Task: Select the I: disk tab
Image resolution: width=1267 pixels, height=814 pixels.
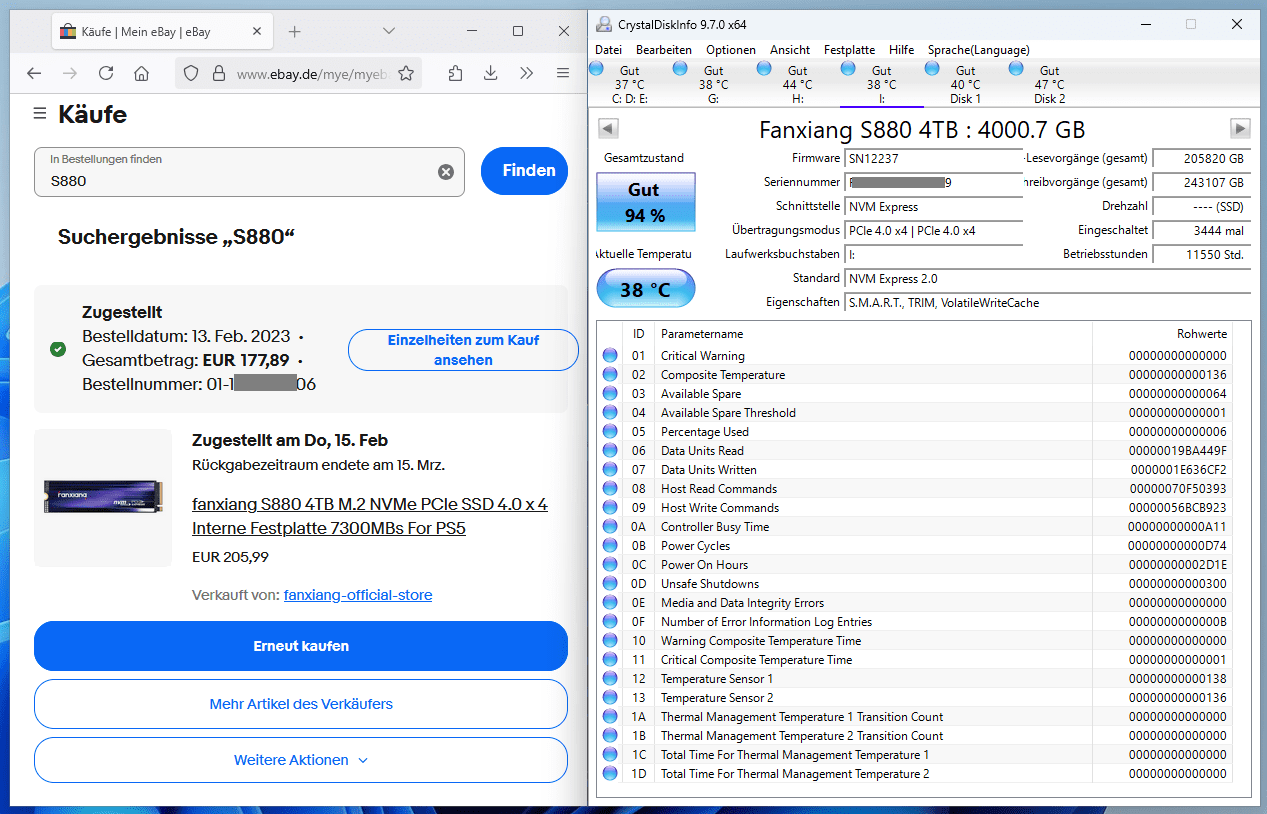Action: (x=881, y=84)
